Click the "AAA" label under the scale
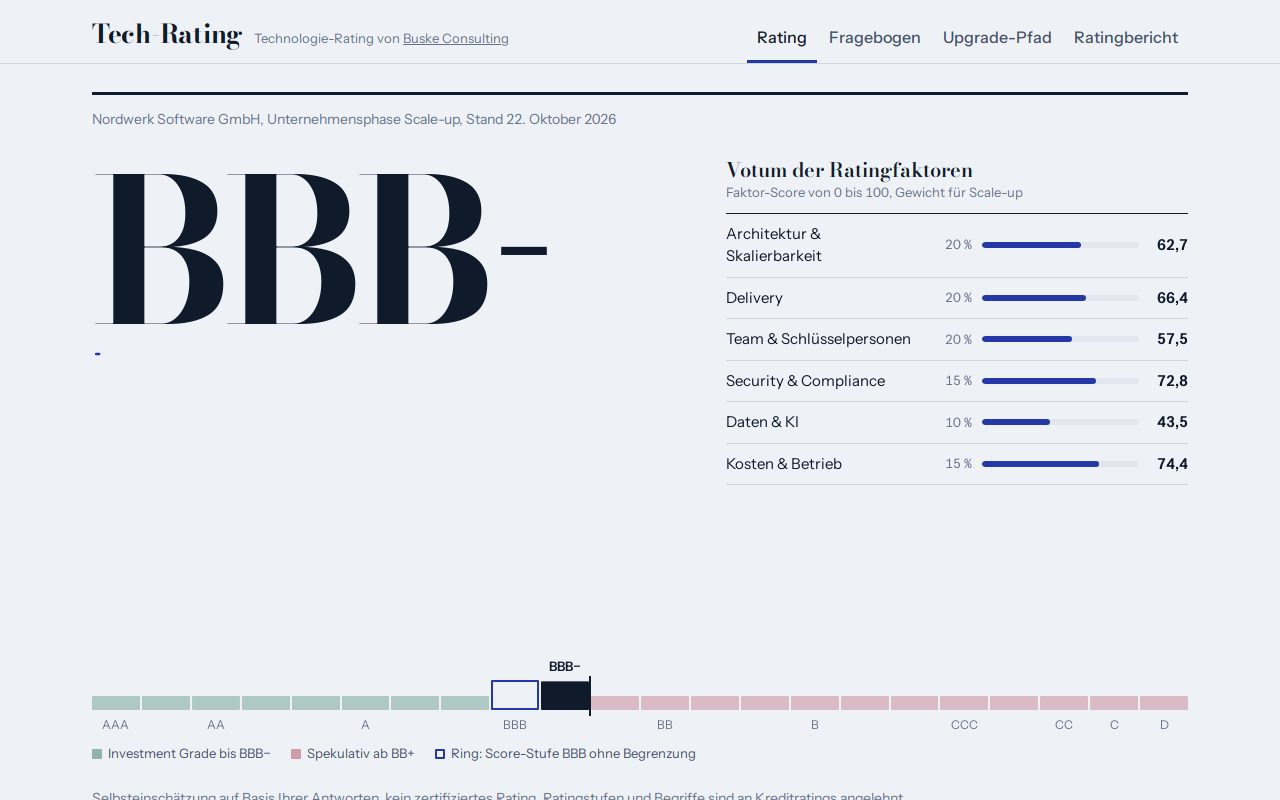 tap(115, 725)
